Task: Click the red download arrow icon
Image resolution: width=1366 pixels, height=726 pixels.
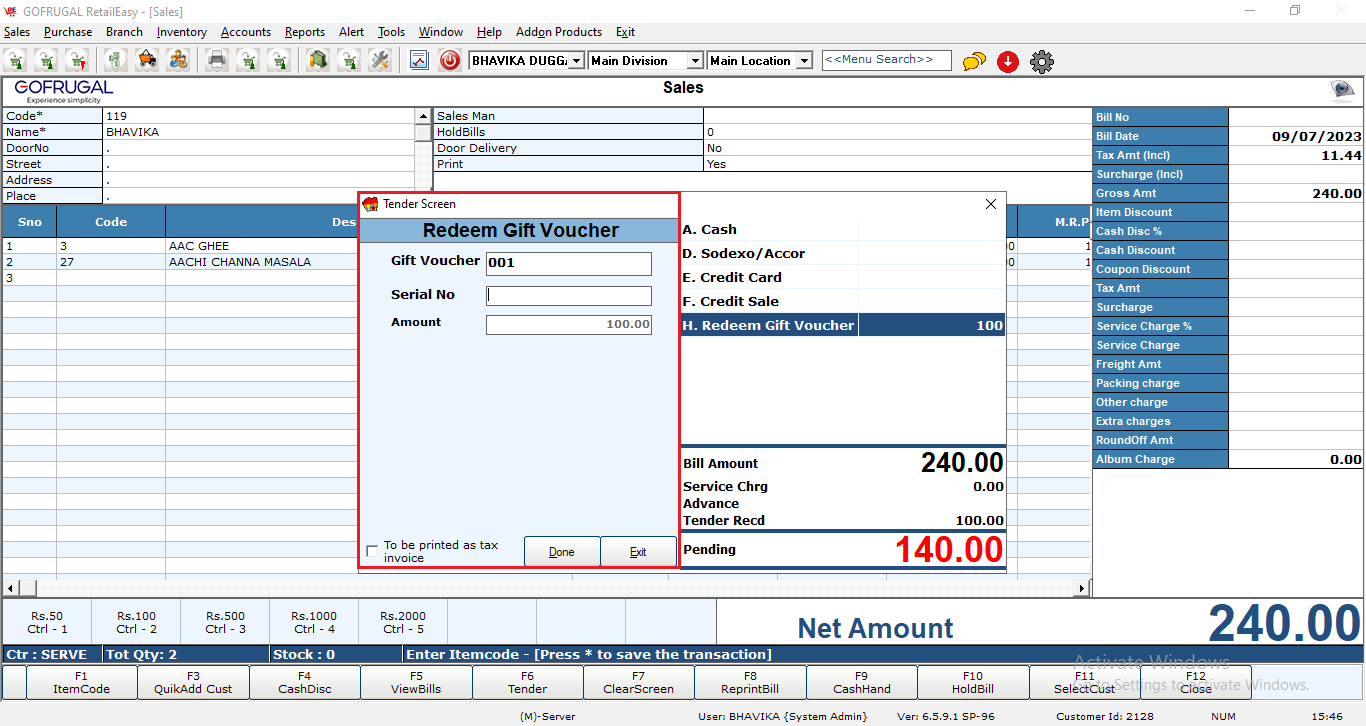Action: click(x=1008, y=62)
